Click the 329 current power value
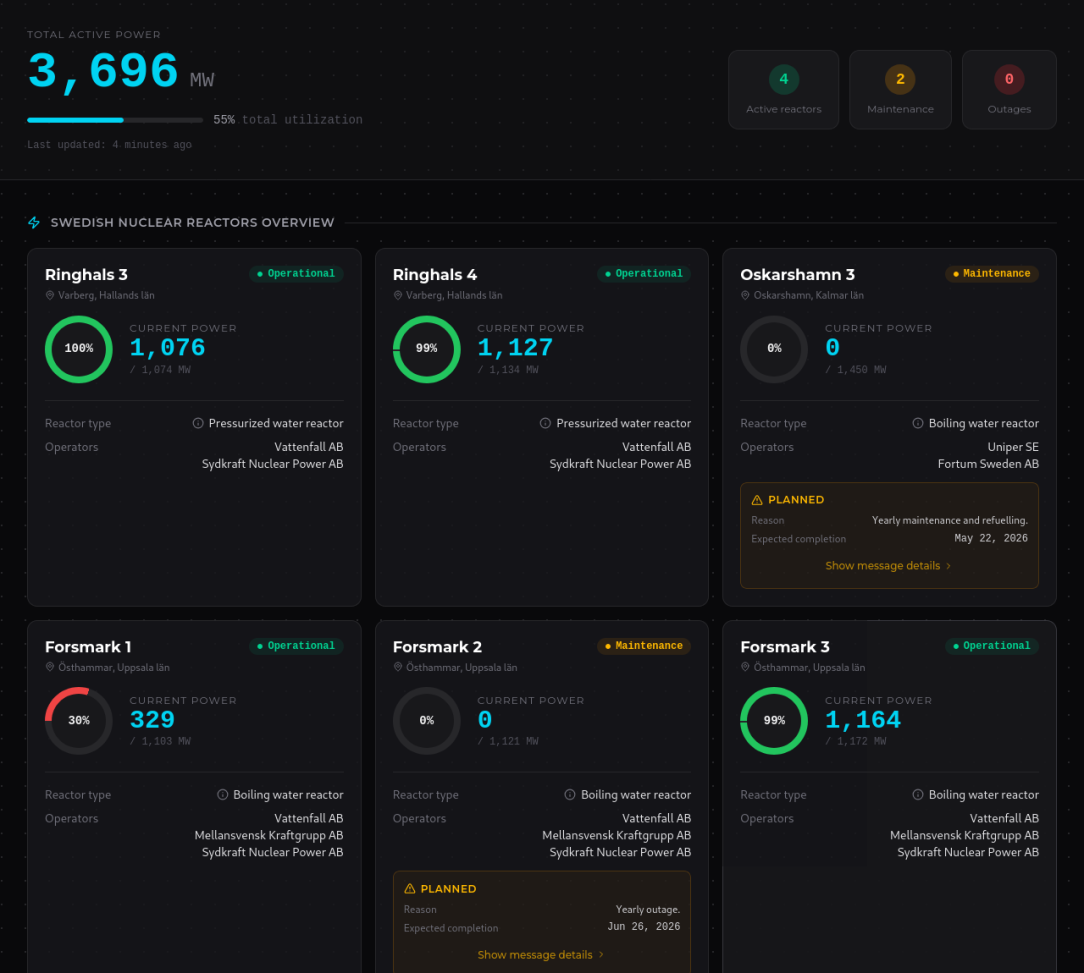 pyautogui.click(x=152, y=720)
